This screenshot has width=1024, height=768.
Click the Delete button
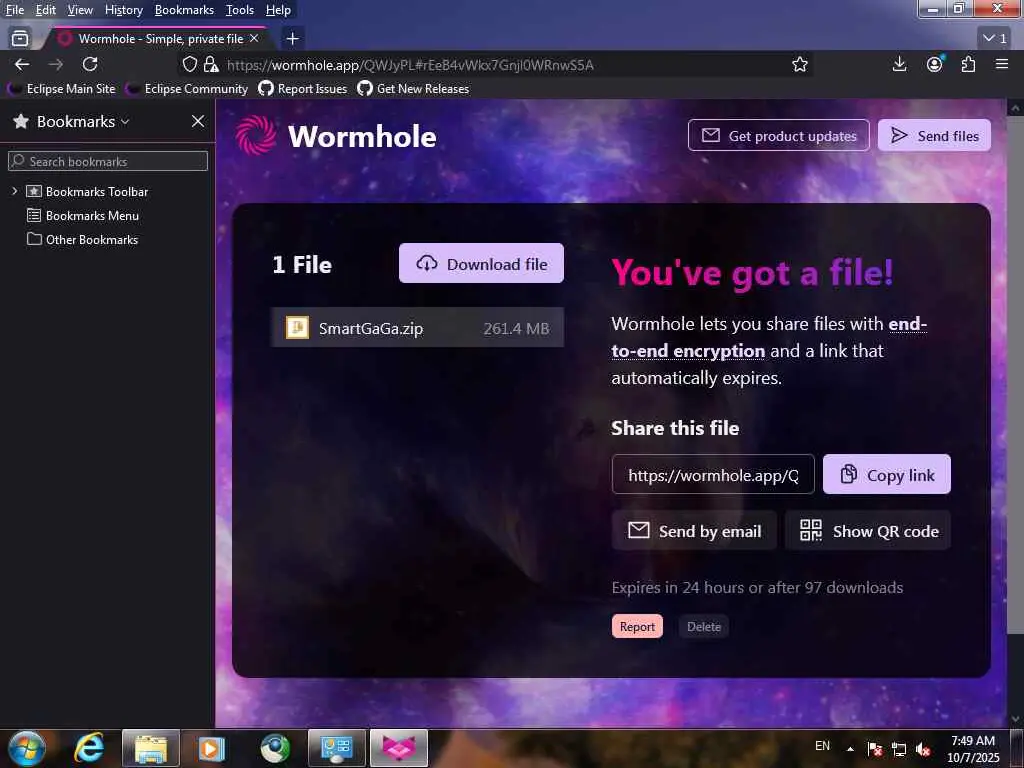coord(704,626)
